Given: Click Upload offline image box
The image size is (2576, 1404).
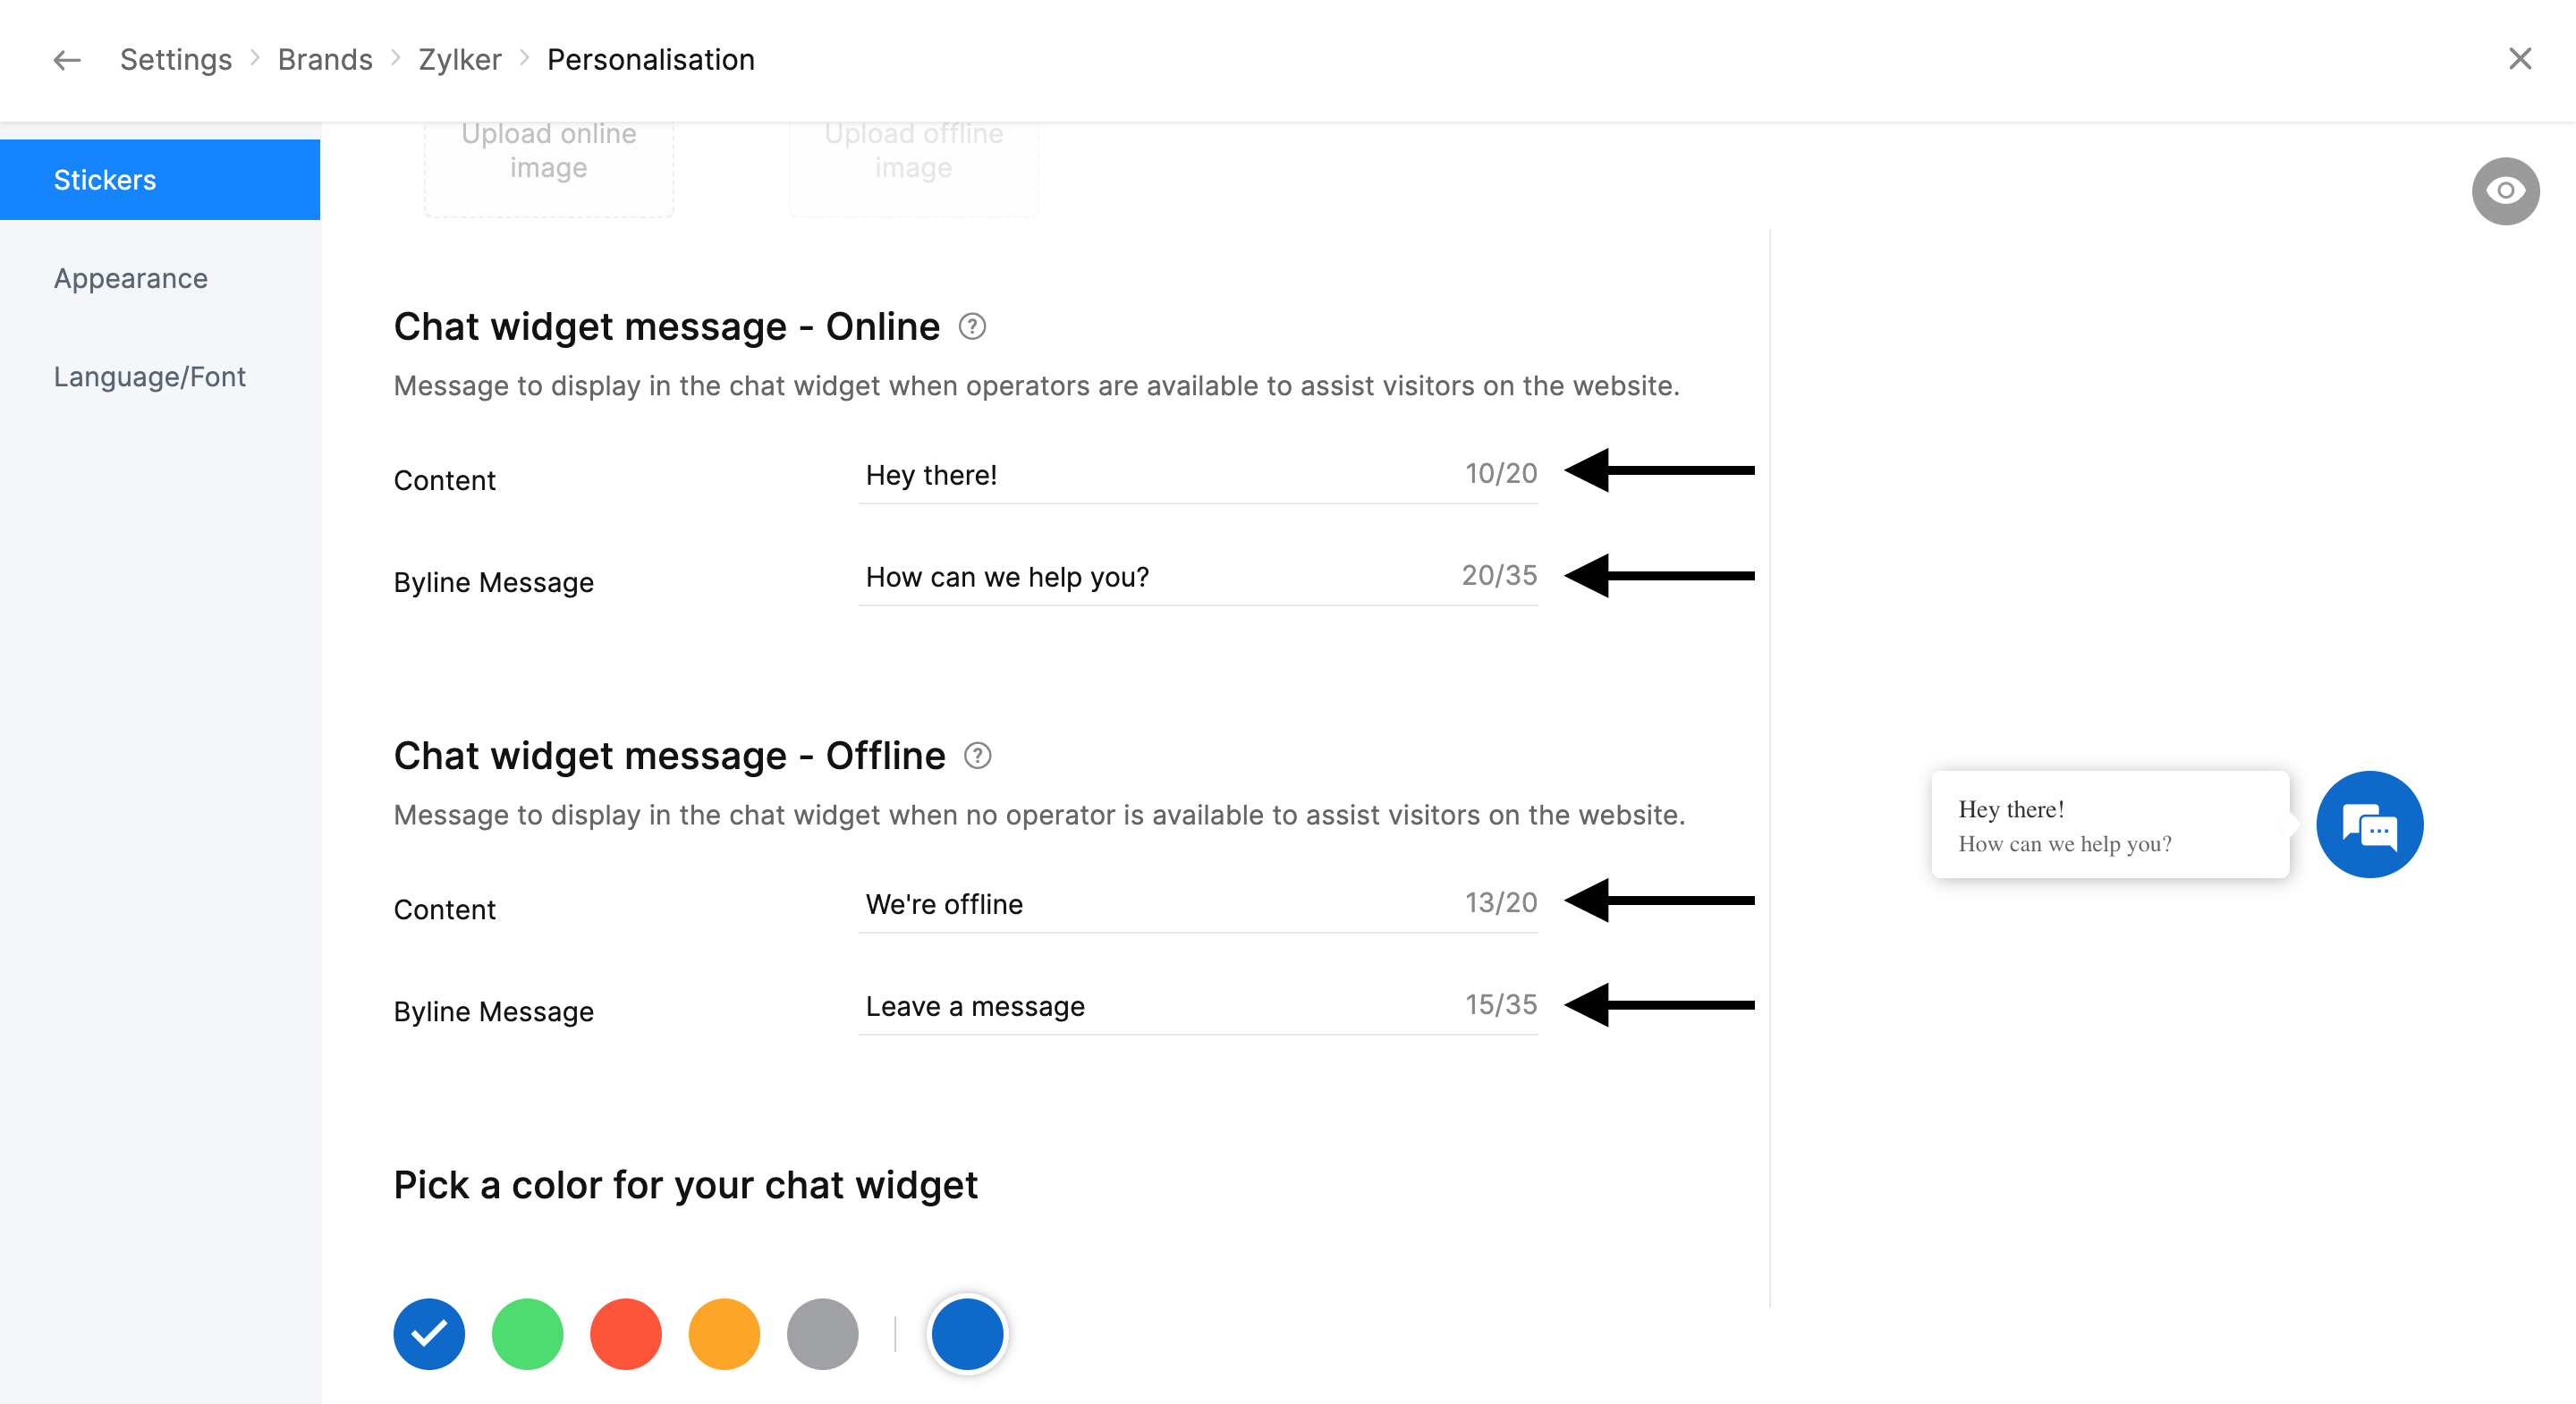Looking at the screenshot, I should click(x=914, y=160).
